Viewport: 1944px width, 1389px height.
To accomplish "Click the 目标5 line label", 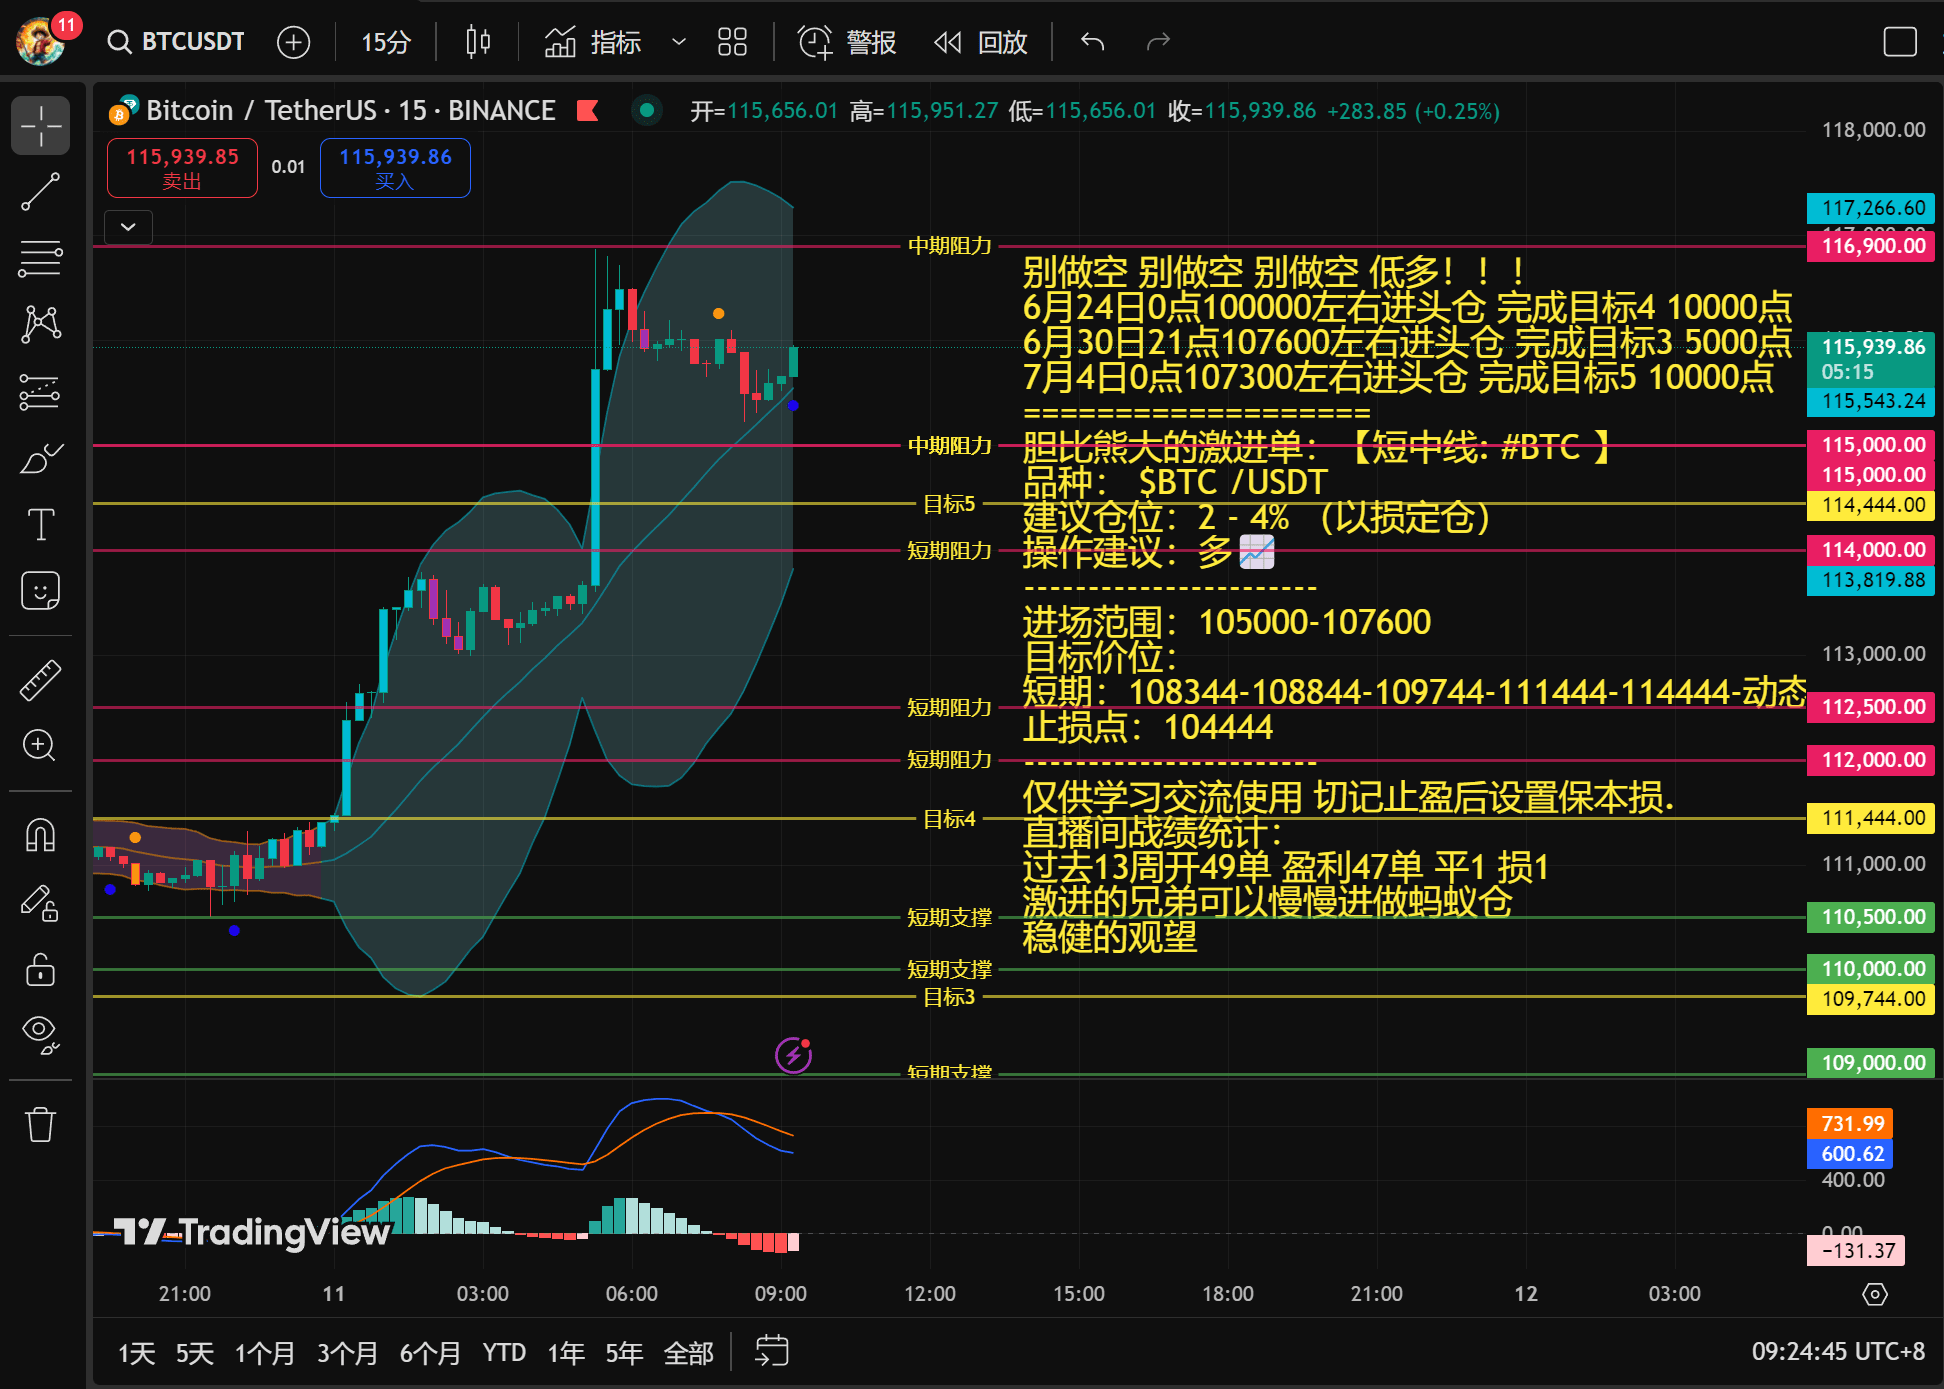I will [948, 504].
